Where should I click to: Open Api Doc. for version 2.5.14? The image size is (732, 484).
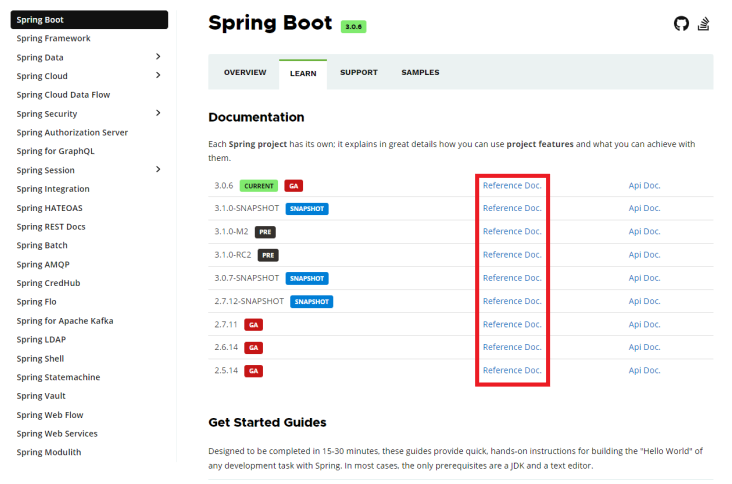tap(644, 370)
